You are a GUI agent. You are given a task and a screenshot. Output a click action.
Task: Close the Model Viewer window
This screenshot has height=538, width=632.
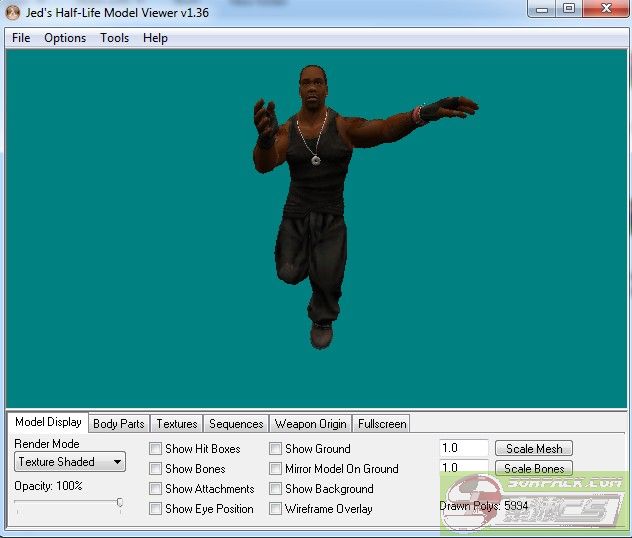[x=606, y=8]
